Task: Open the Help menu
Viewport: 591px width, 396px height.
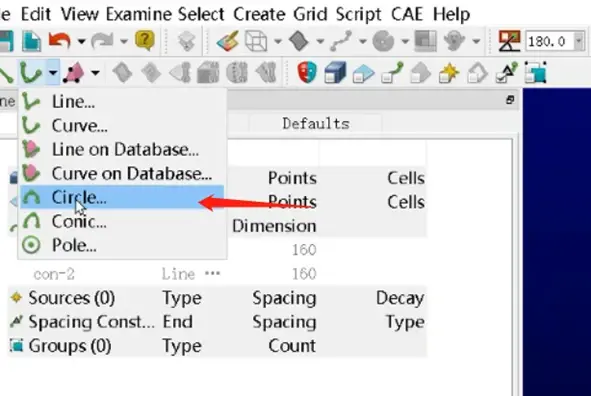Action: pos(451,14)
